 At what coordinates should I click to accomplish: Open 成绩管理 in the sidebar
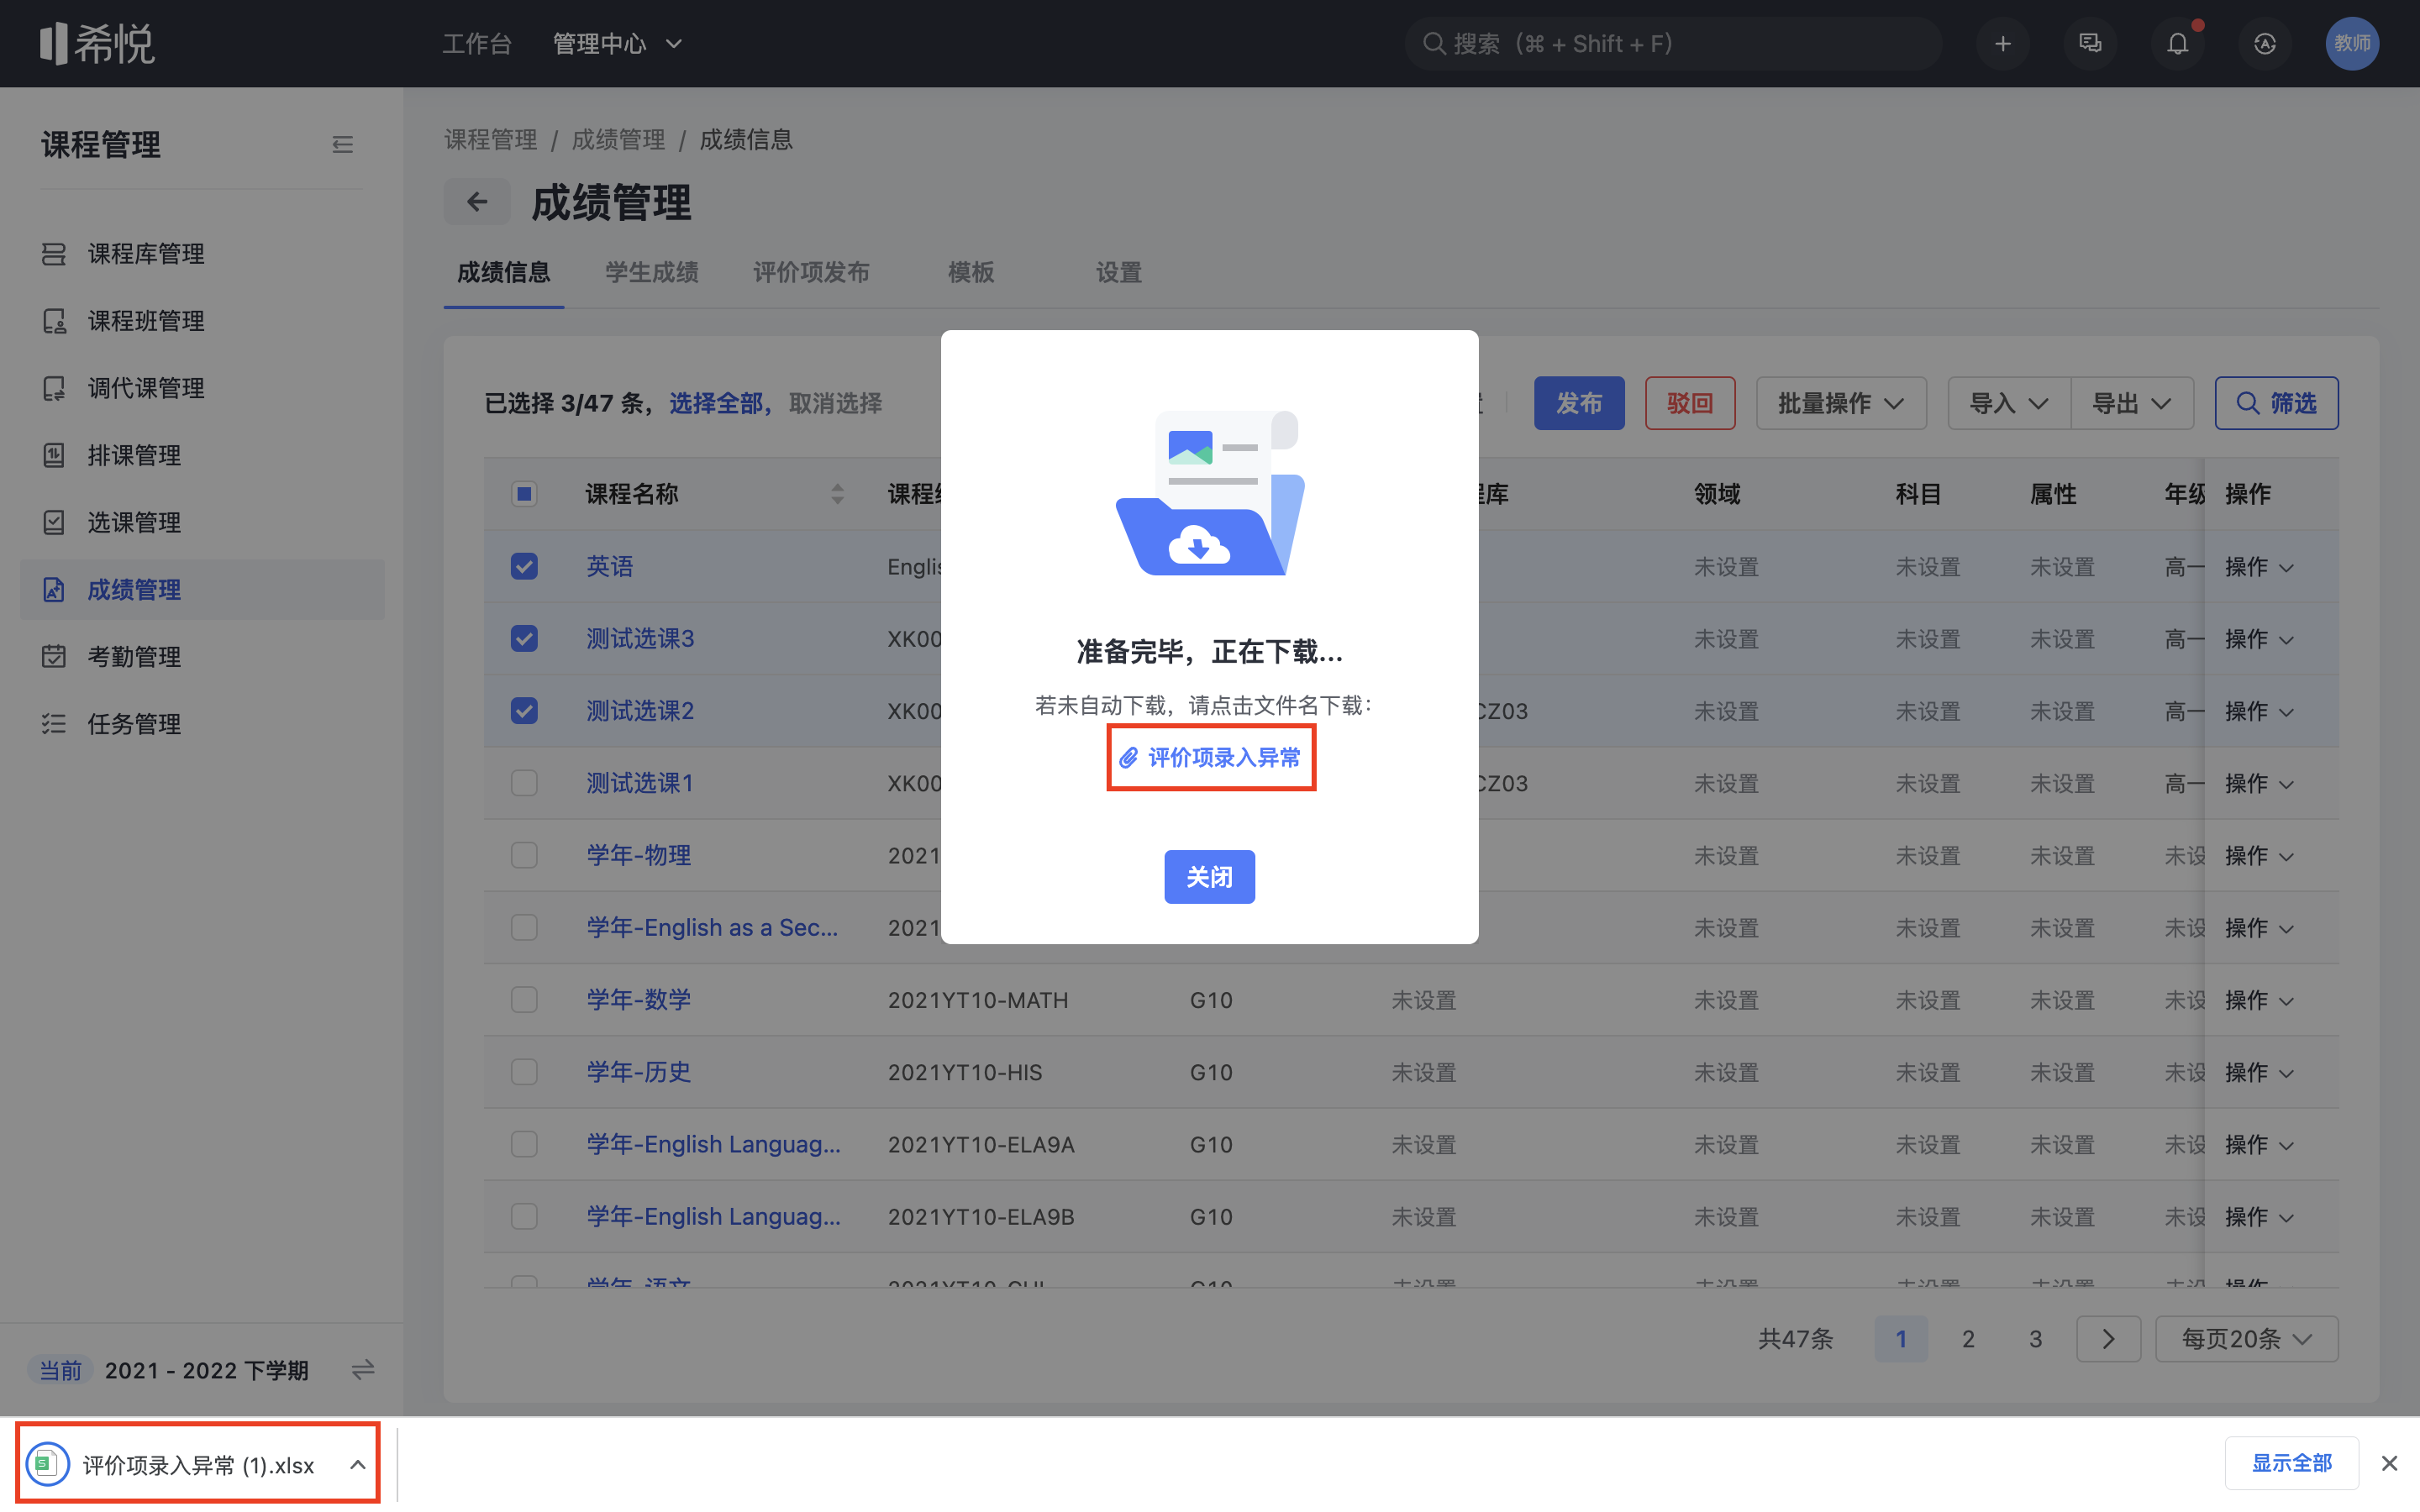(202, 590)
